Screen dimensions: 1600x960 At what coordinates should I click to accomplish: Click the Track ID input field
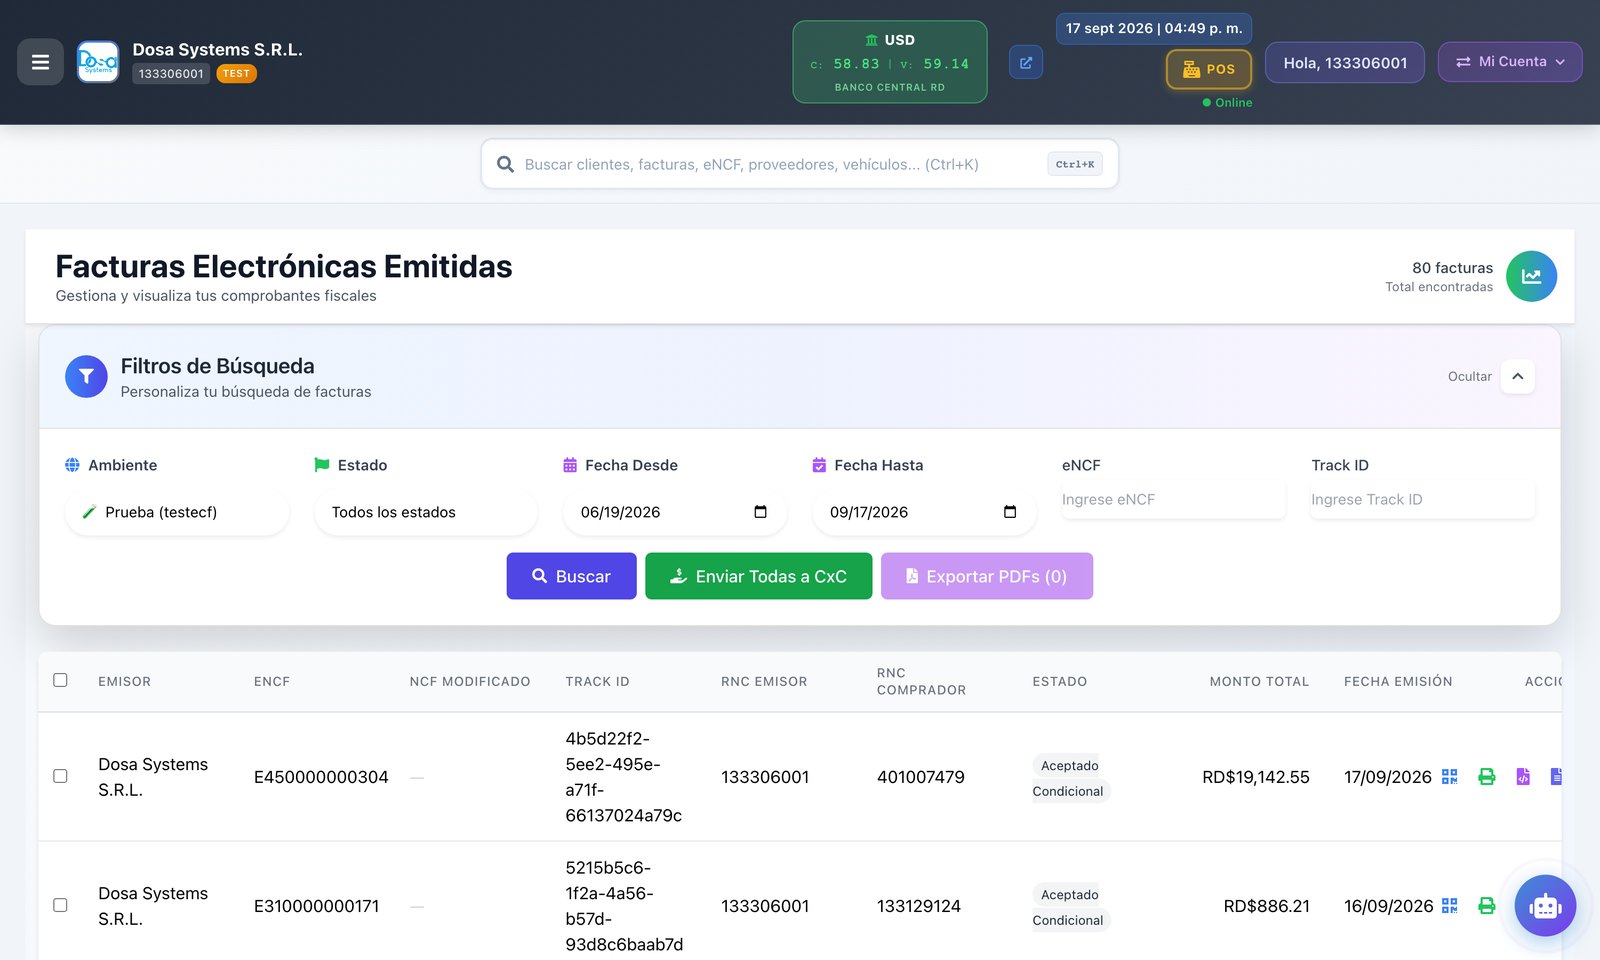pyautogui.click(x=1423, y=500)
